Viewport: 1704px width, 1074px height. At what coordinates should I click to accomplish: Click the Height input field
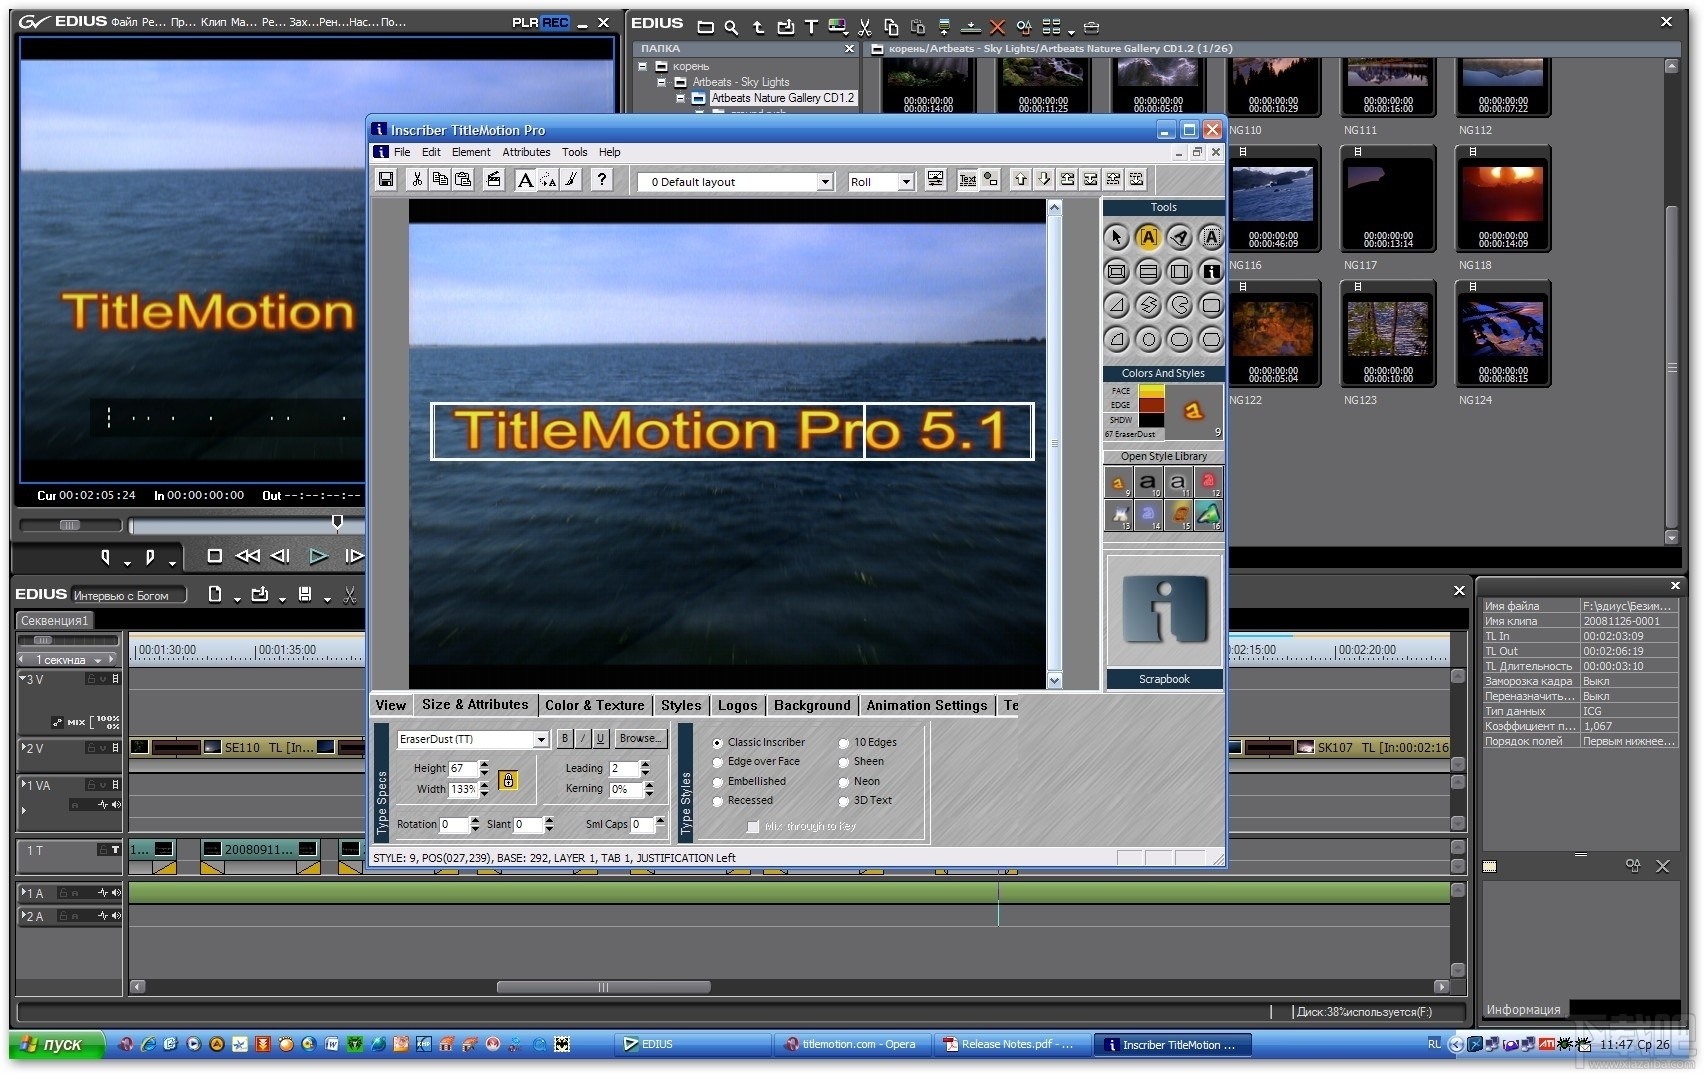[462, 768]
